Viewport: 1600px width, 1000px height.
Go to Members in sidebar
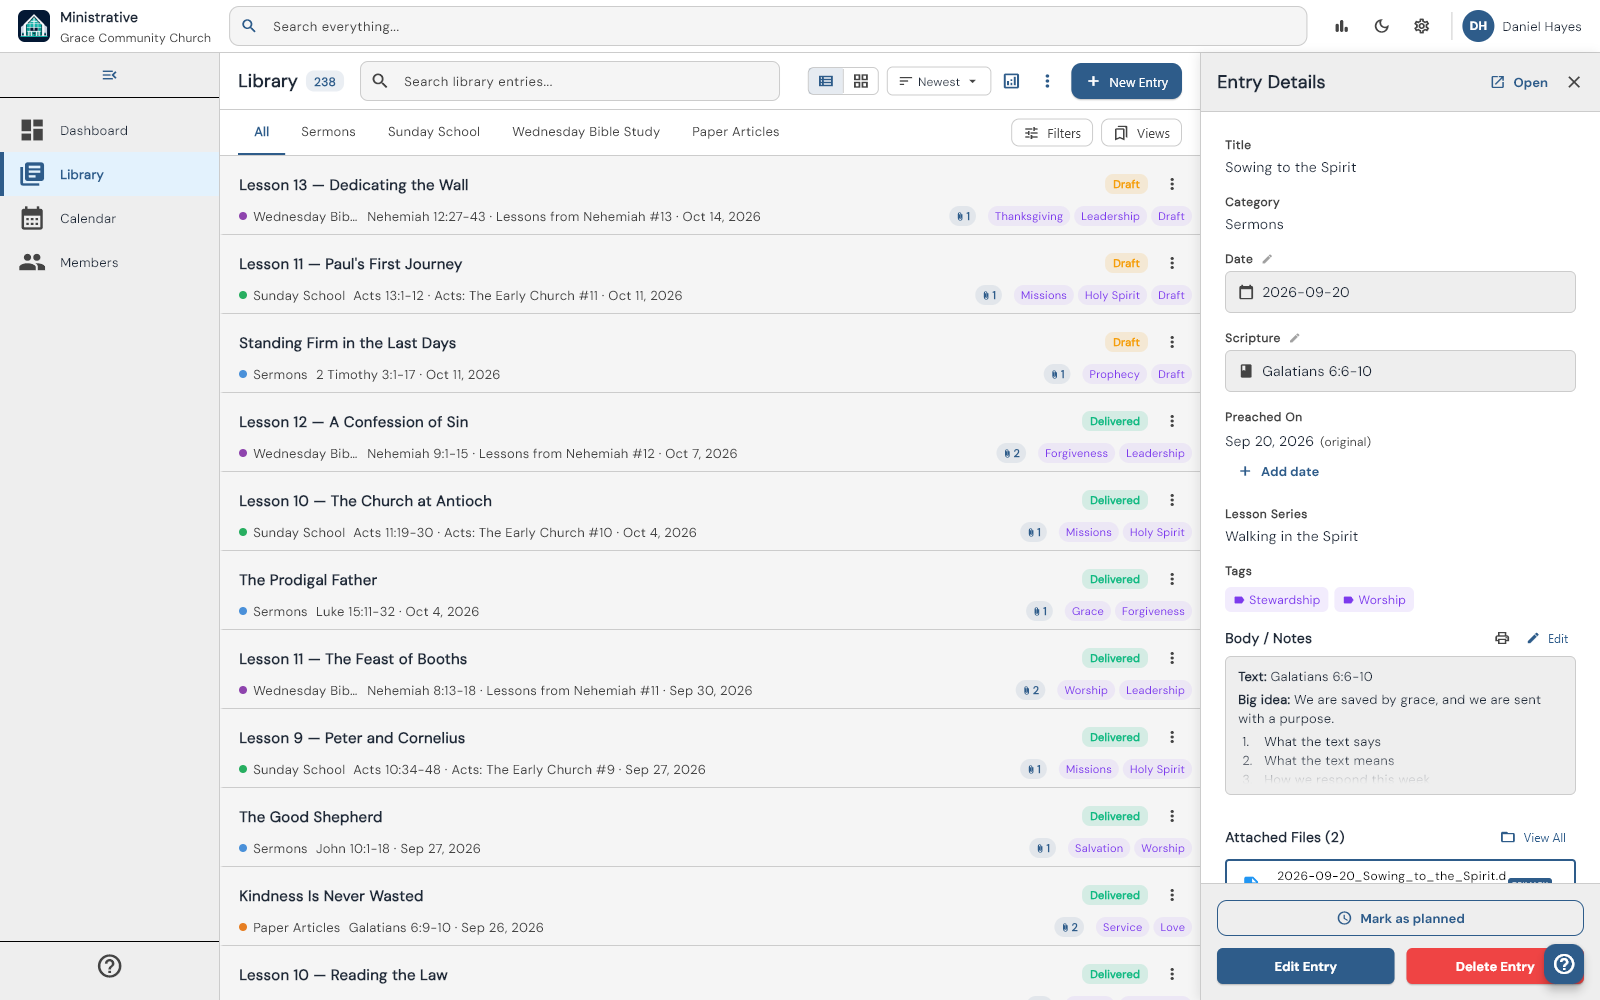(x=110, y=262)
